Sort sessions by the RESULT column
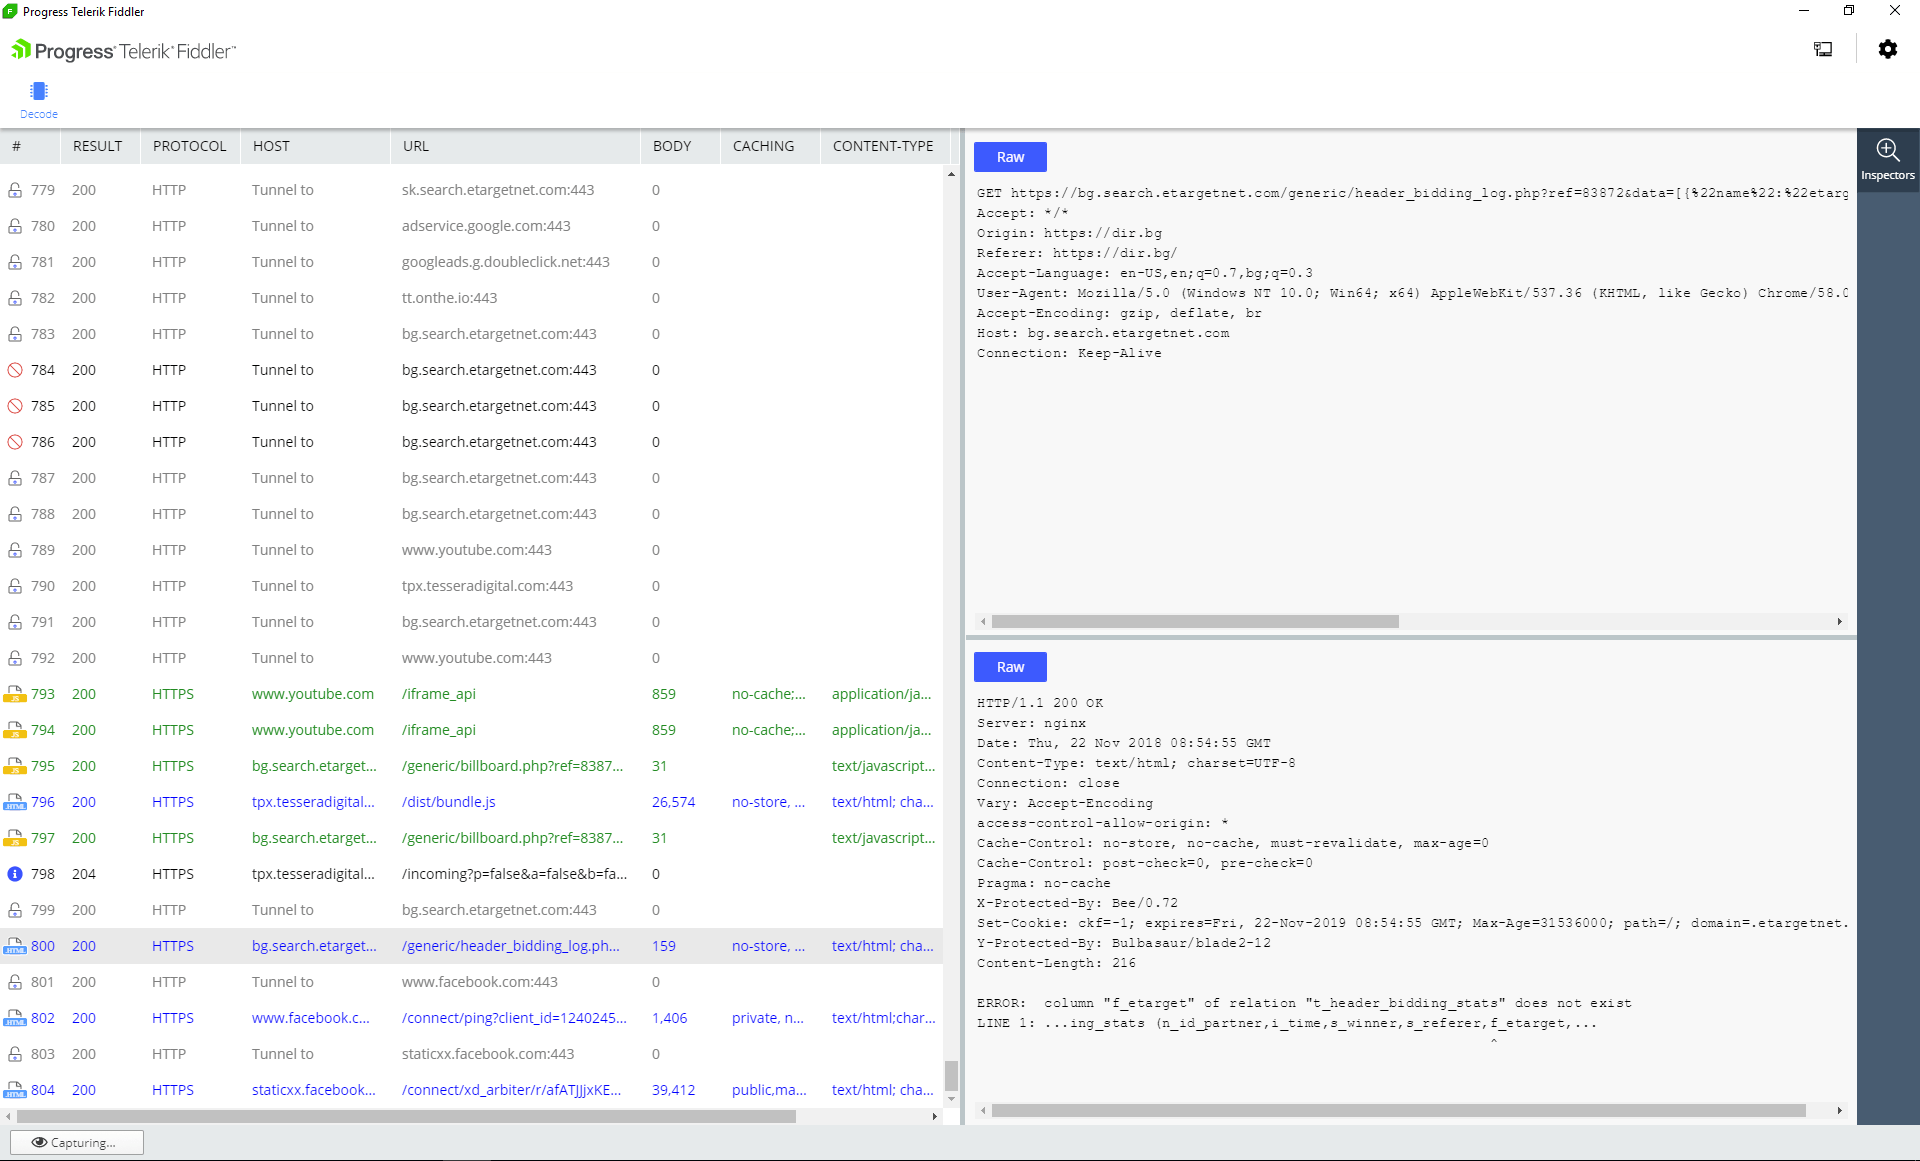Viewport: 1920px width, 1161px height. [x=97, y=145]
